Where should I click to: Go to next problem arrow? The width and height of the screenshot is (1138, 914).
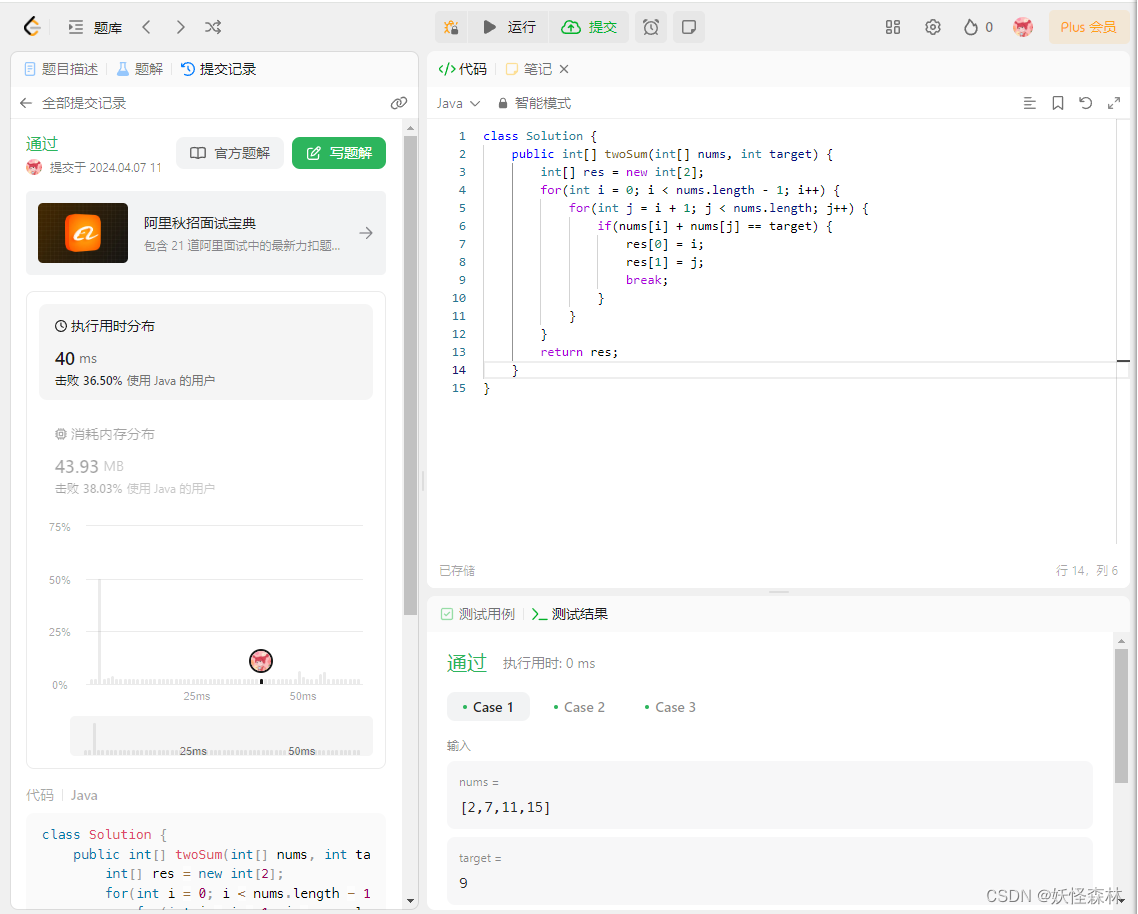(180, 28)
